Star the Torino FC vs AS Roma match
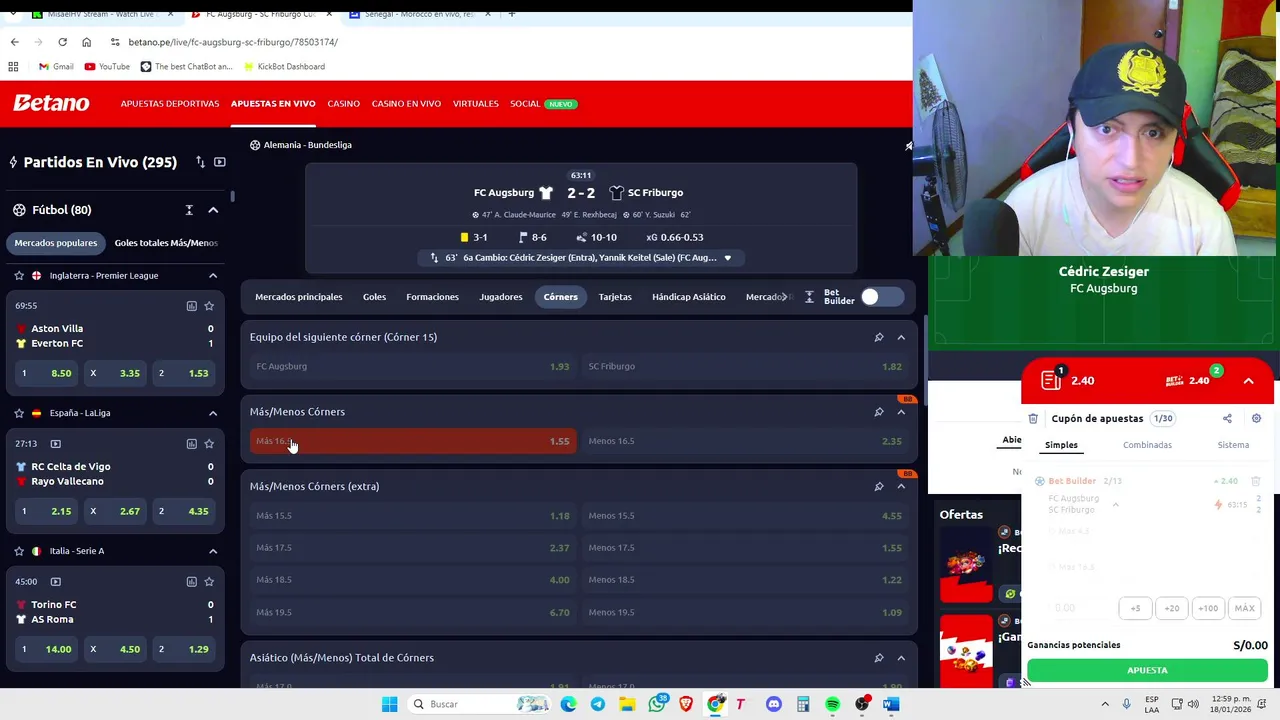Viewport: 1280px width, 720px height. tap(209, 582)
